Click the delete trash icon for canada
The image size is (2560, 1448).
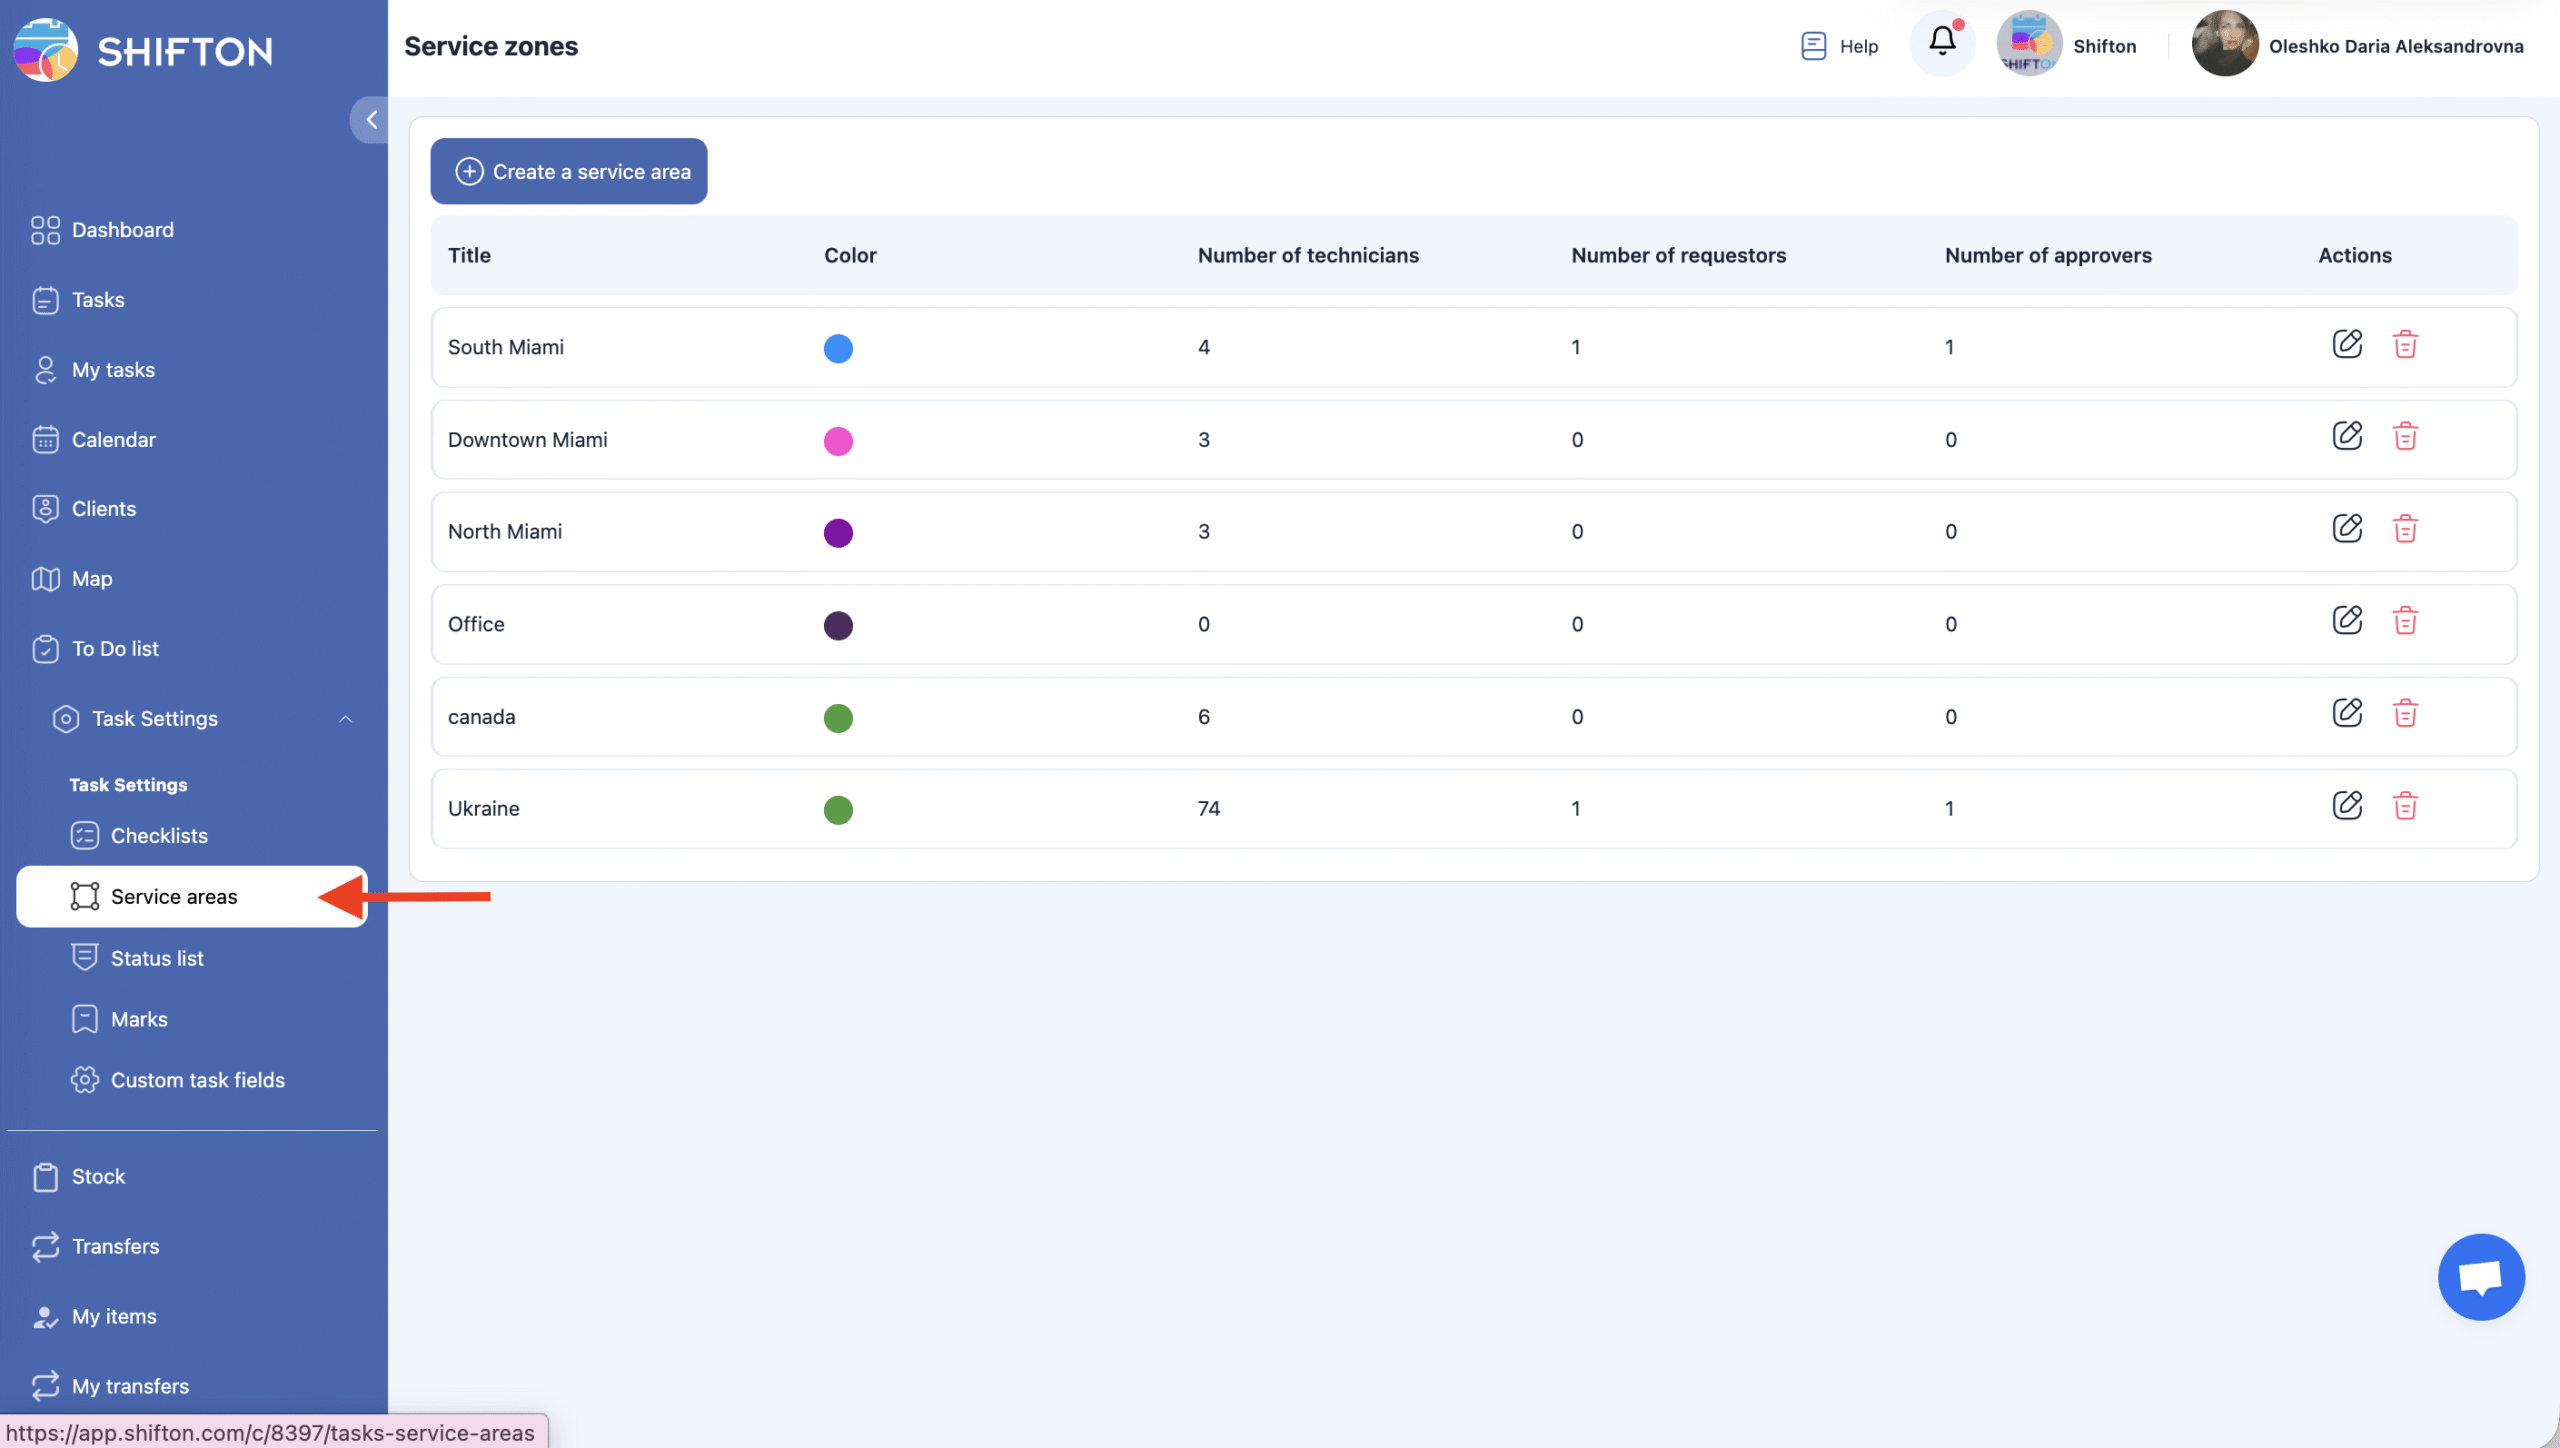(2404, 714)
